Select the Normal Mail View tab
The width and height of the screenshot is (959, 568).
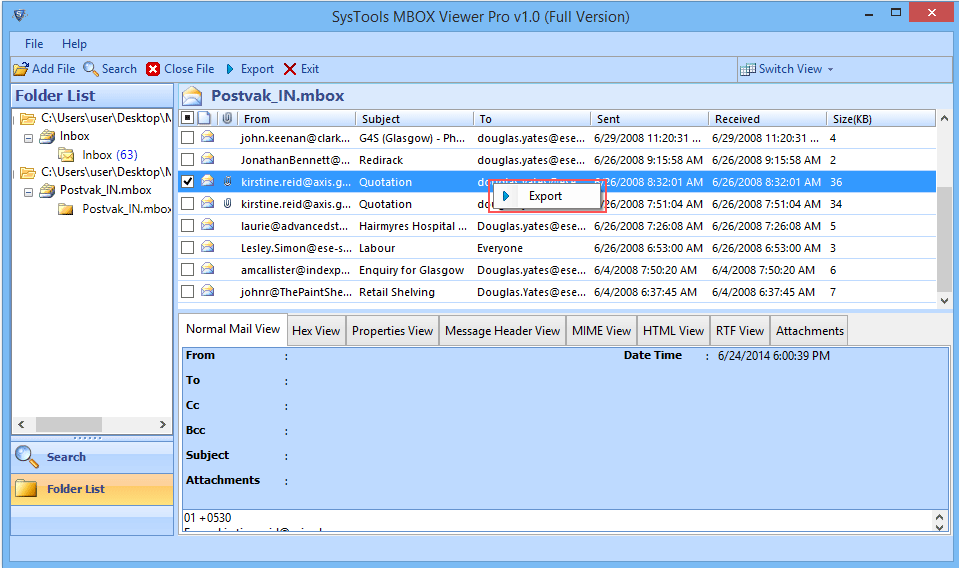coord(232,329)
